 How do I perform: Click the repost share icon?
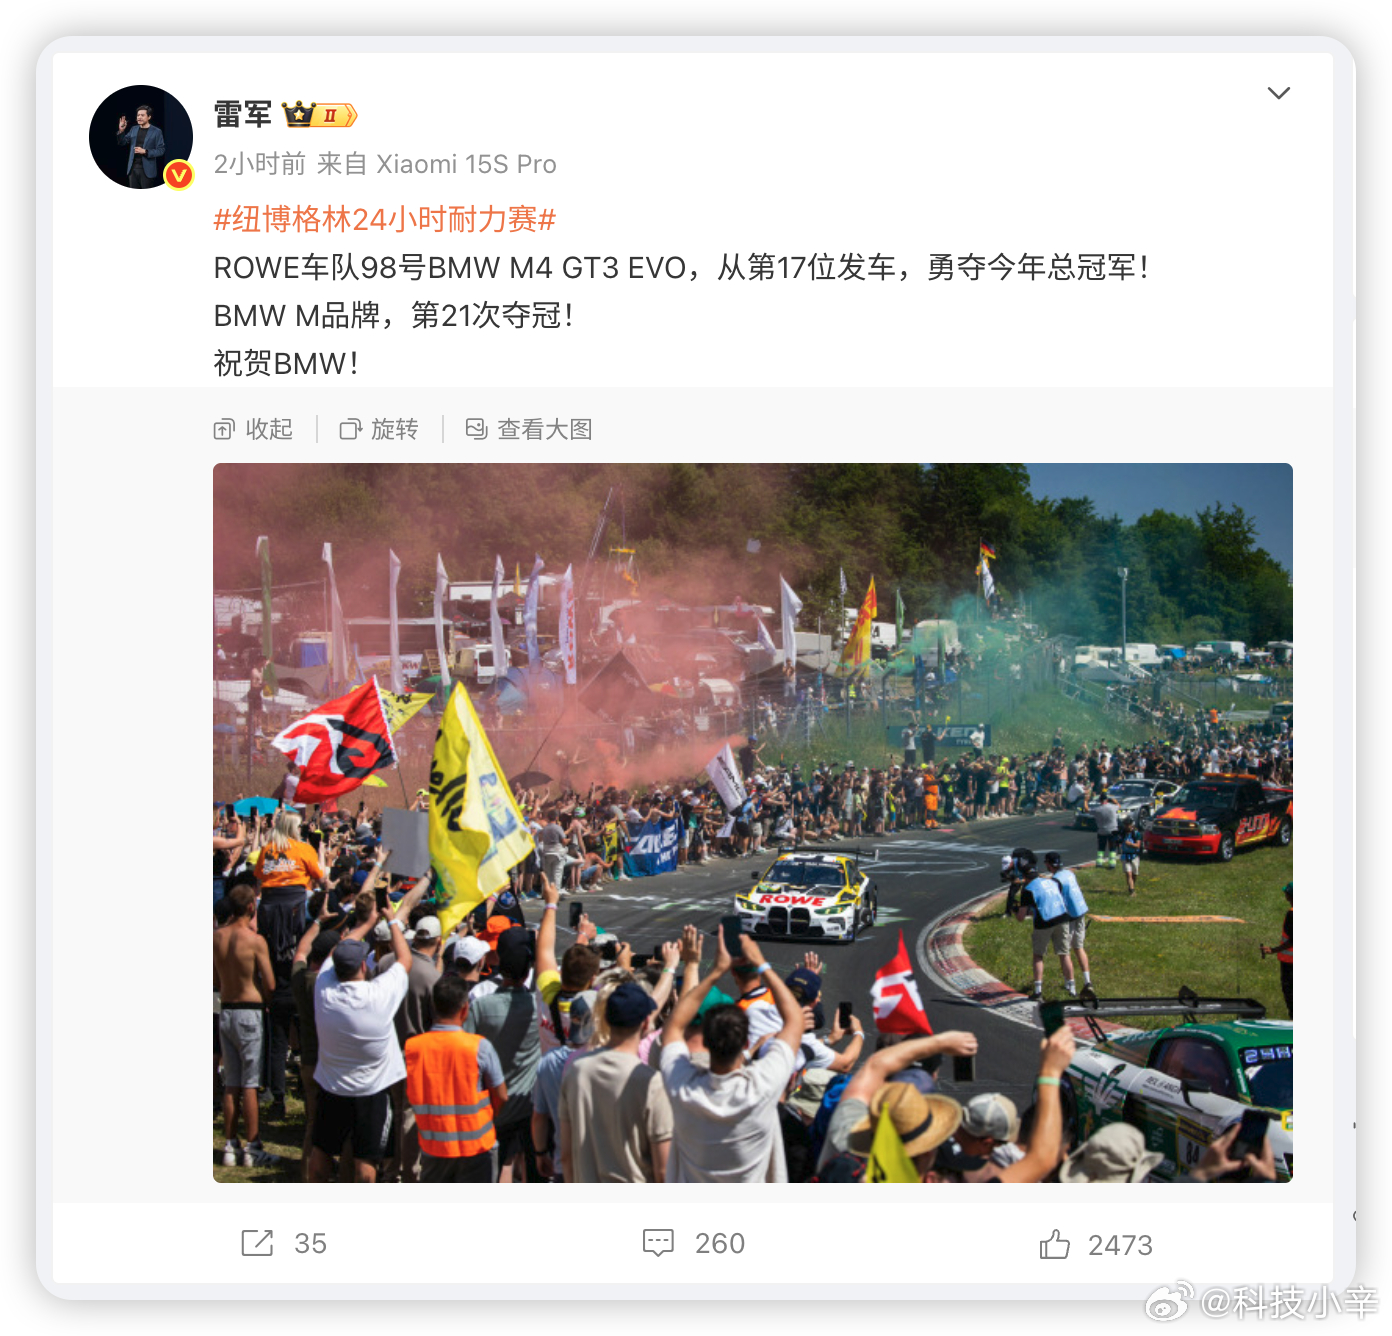click(257, 1243)
